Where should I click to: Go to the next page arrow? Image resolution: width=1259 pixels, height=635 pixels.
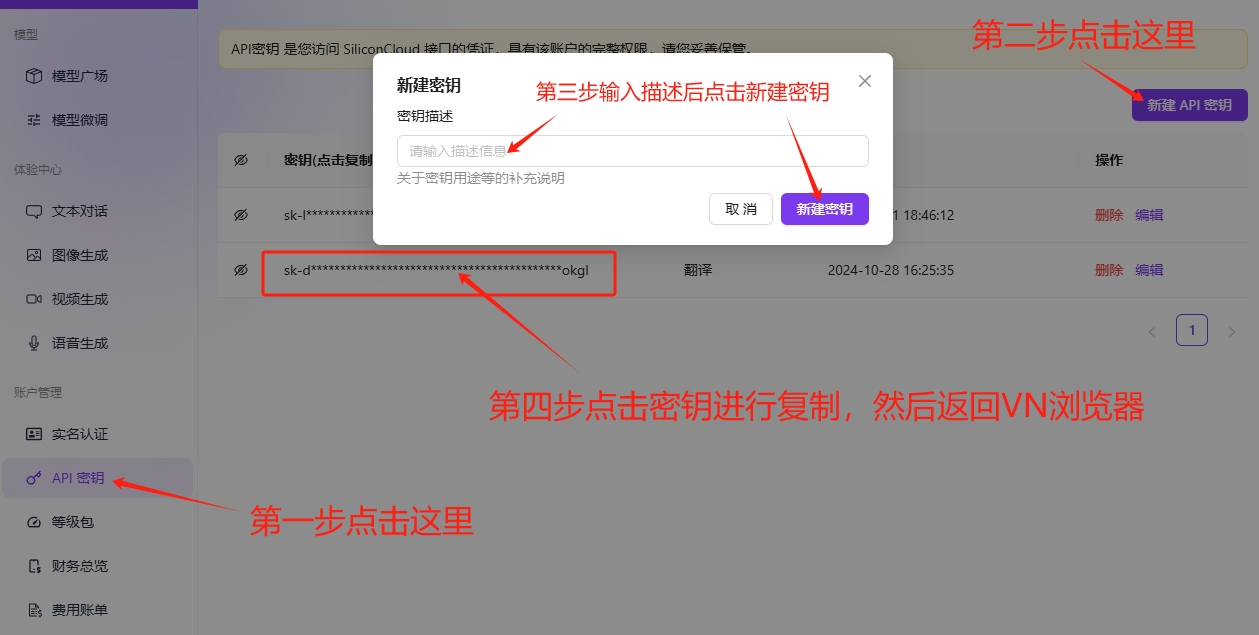[1231, 331]
